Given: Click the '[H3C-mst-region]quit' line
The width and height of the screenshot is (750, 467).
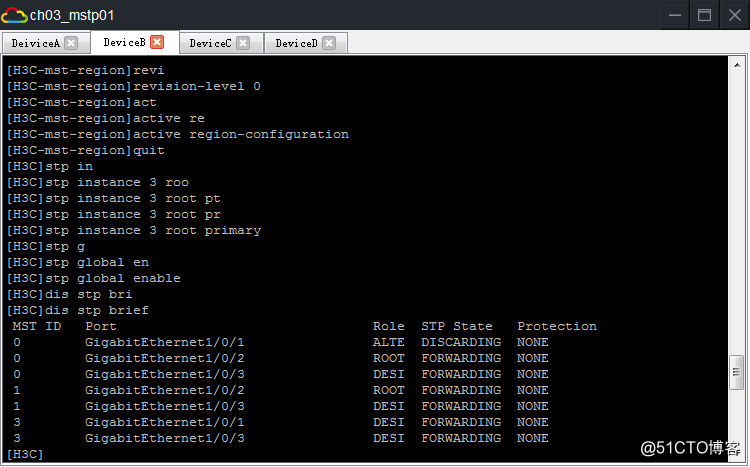Looking at the screenshot, I should click(x=86, y=151).
